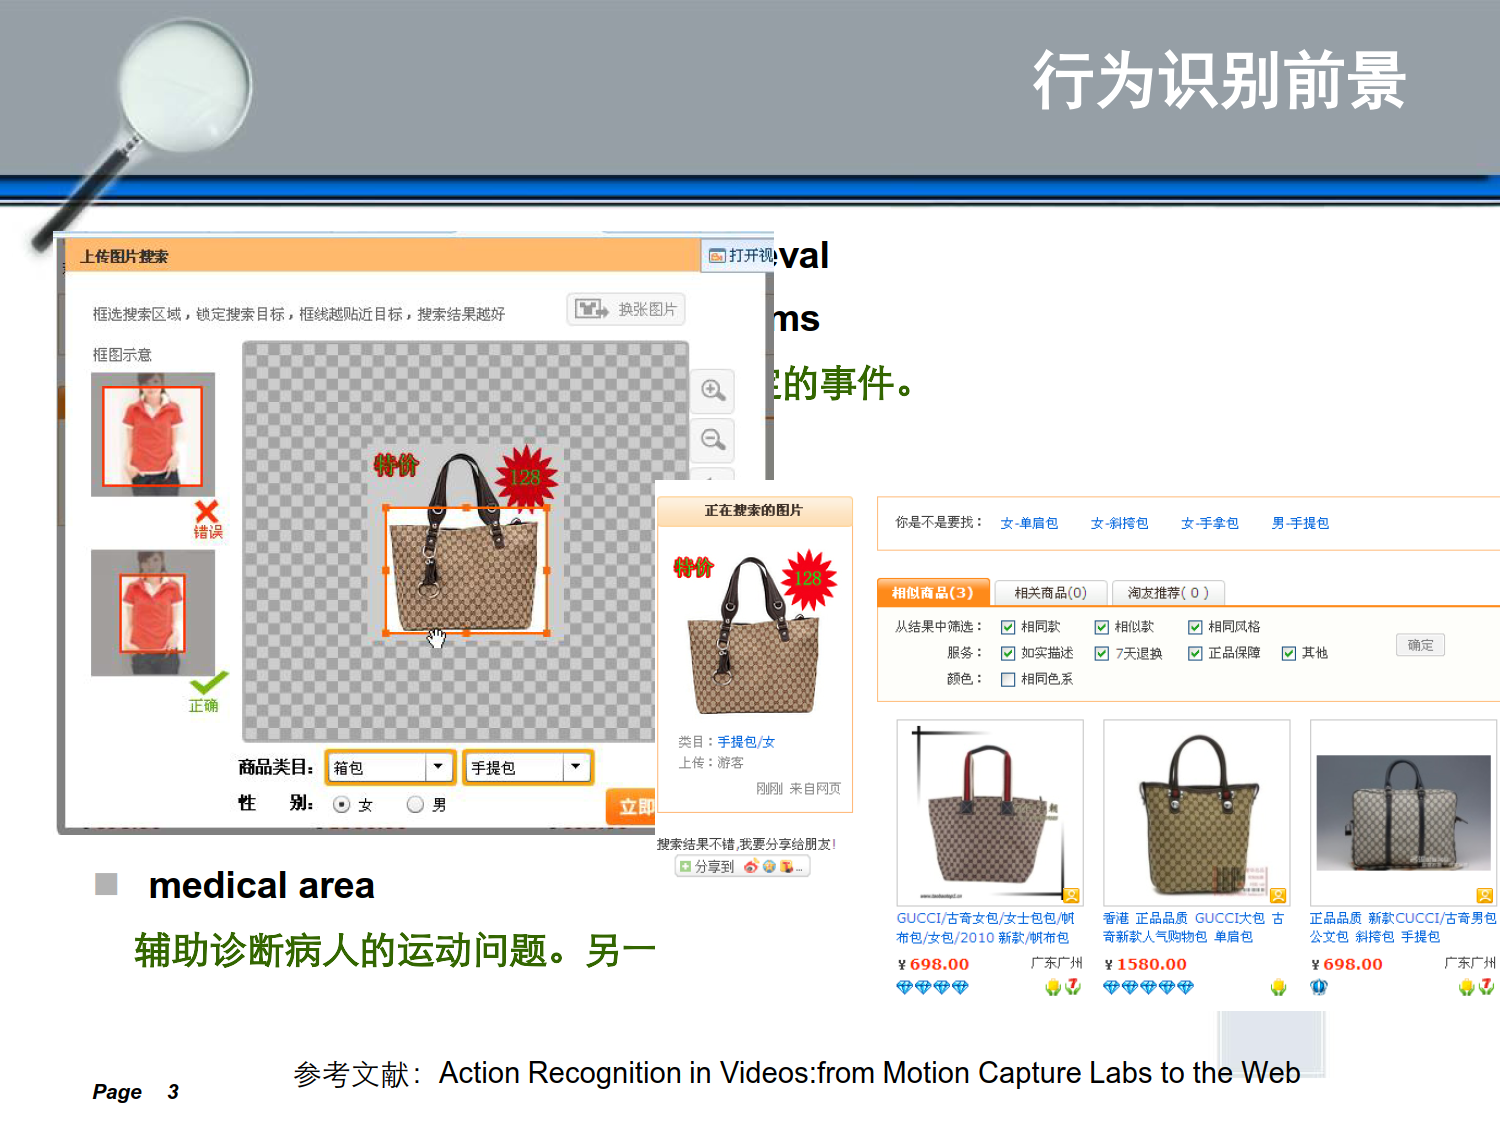Select the 男 gender radio button
Viewport: 1500px width, 1125px height.
pyautogui.click(x=416, y=804)
